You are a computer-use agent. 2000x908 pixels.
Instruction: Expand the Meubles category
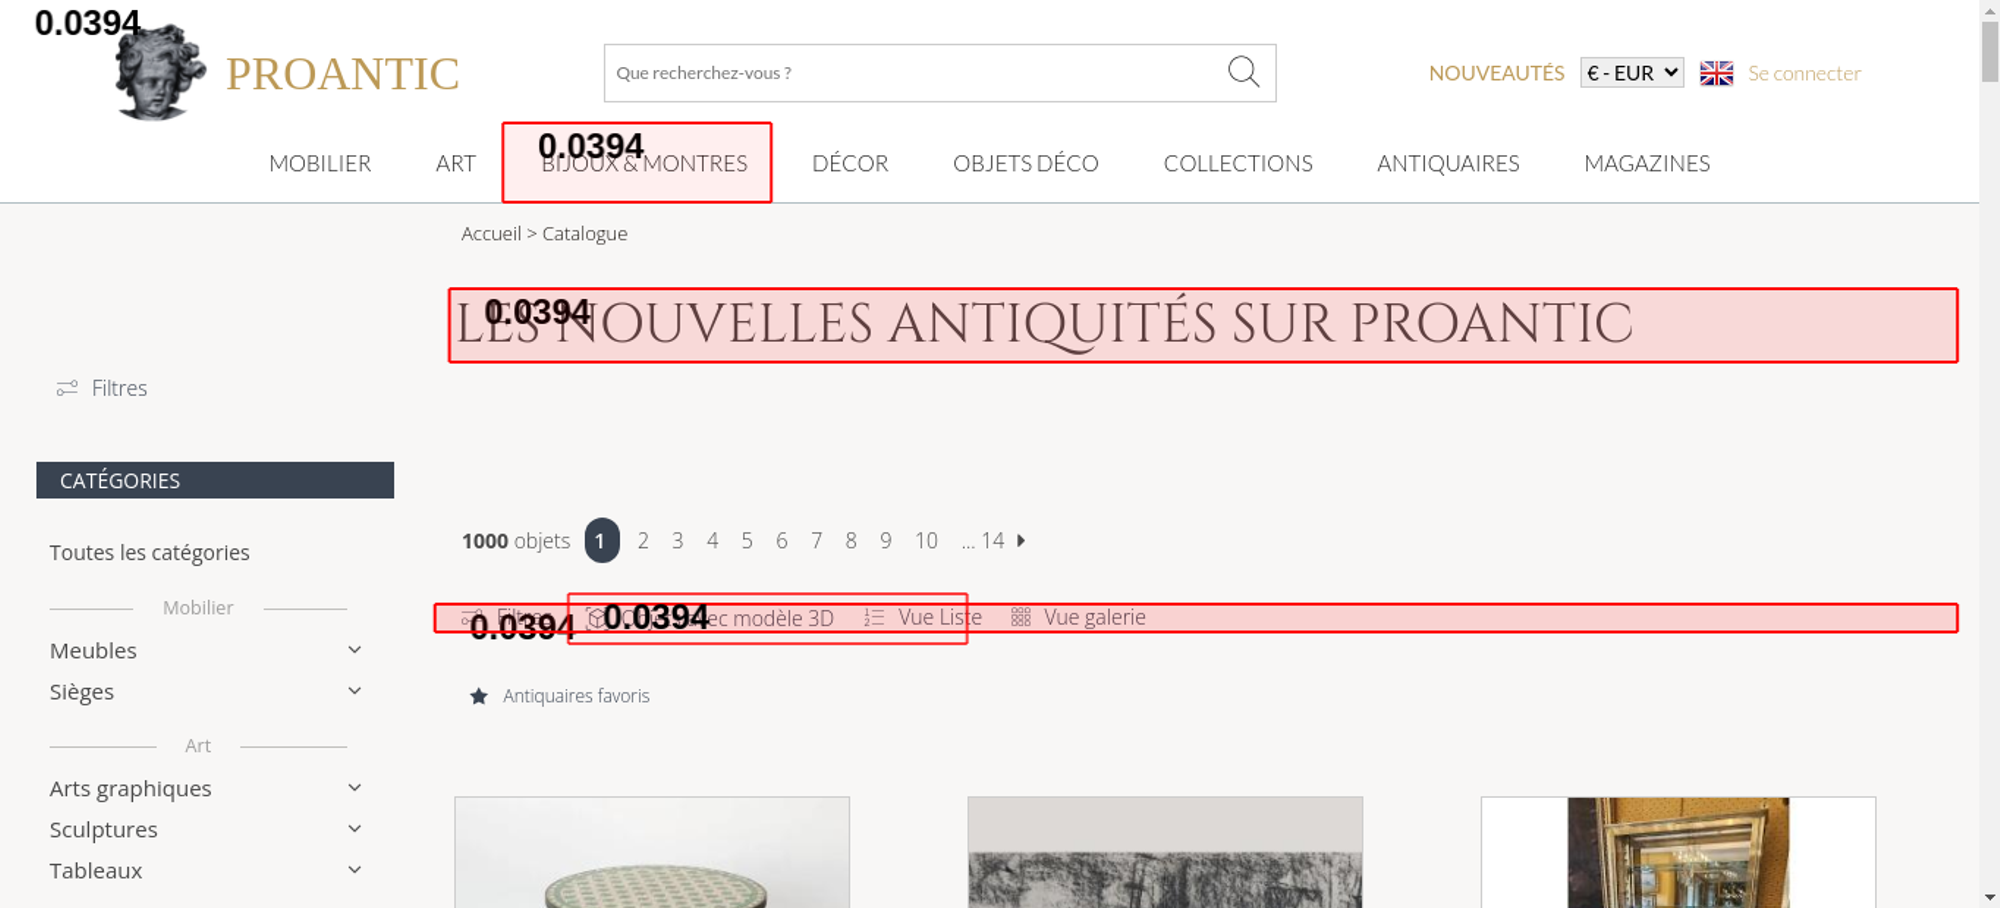pos(354,650)
